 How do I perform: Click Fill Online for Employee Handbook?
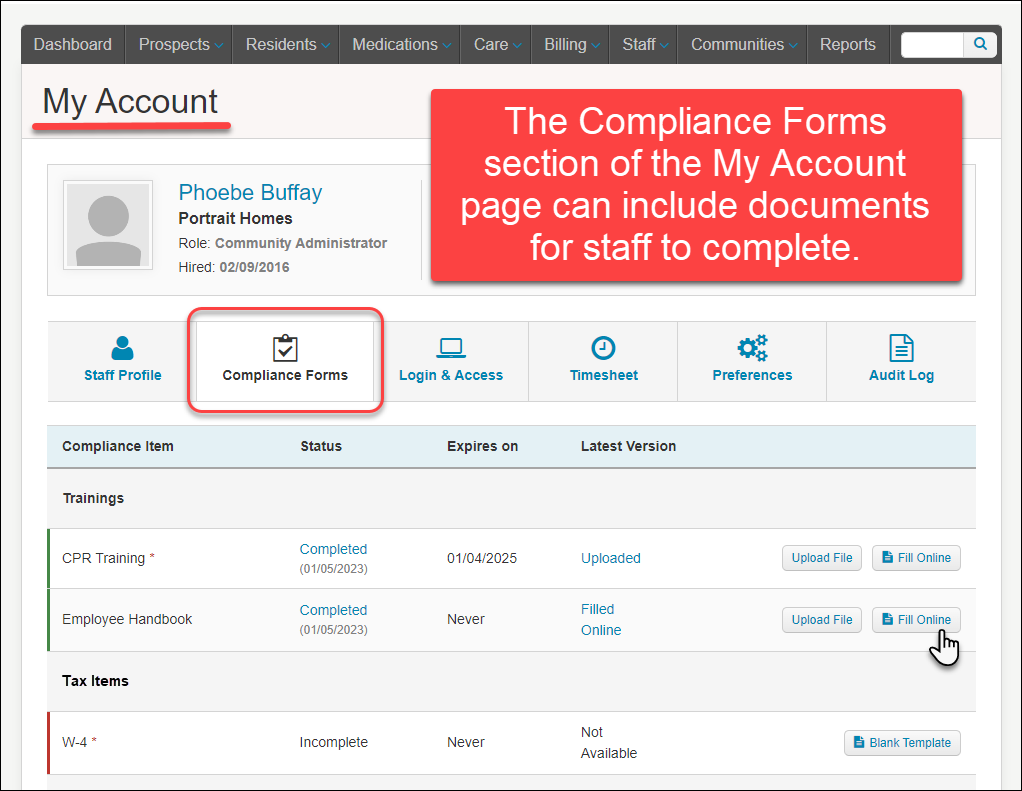(916, 620)
